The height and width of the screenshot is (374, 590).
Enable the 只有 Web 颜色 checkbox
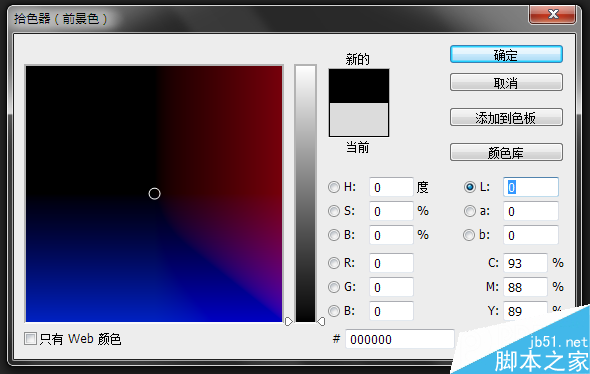click(30, 339)
